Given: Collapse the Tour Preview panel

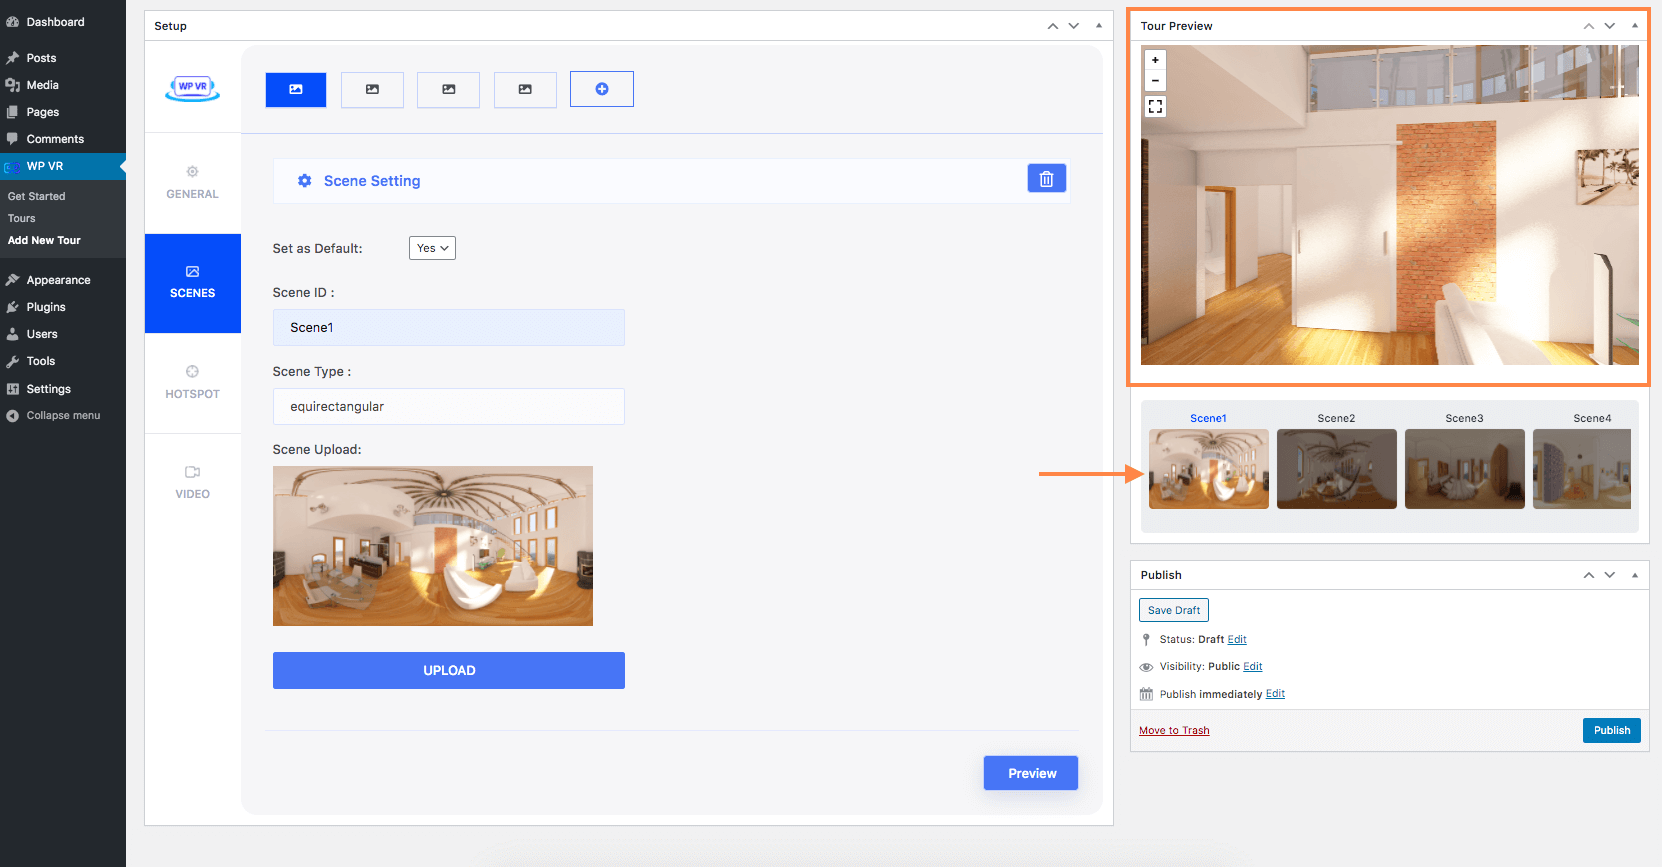Looking at the screenshot, I should point(1635,26).
